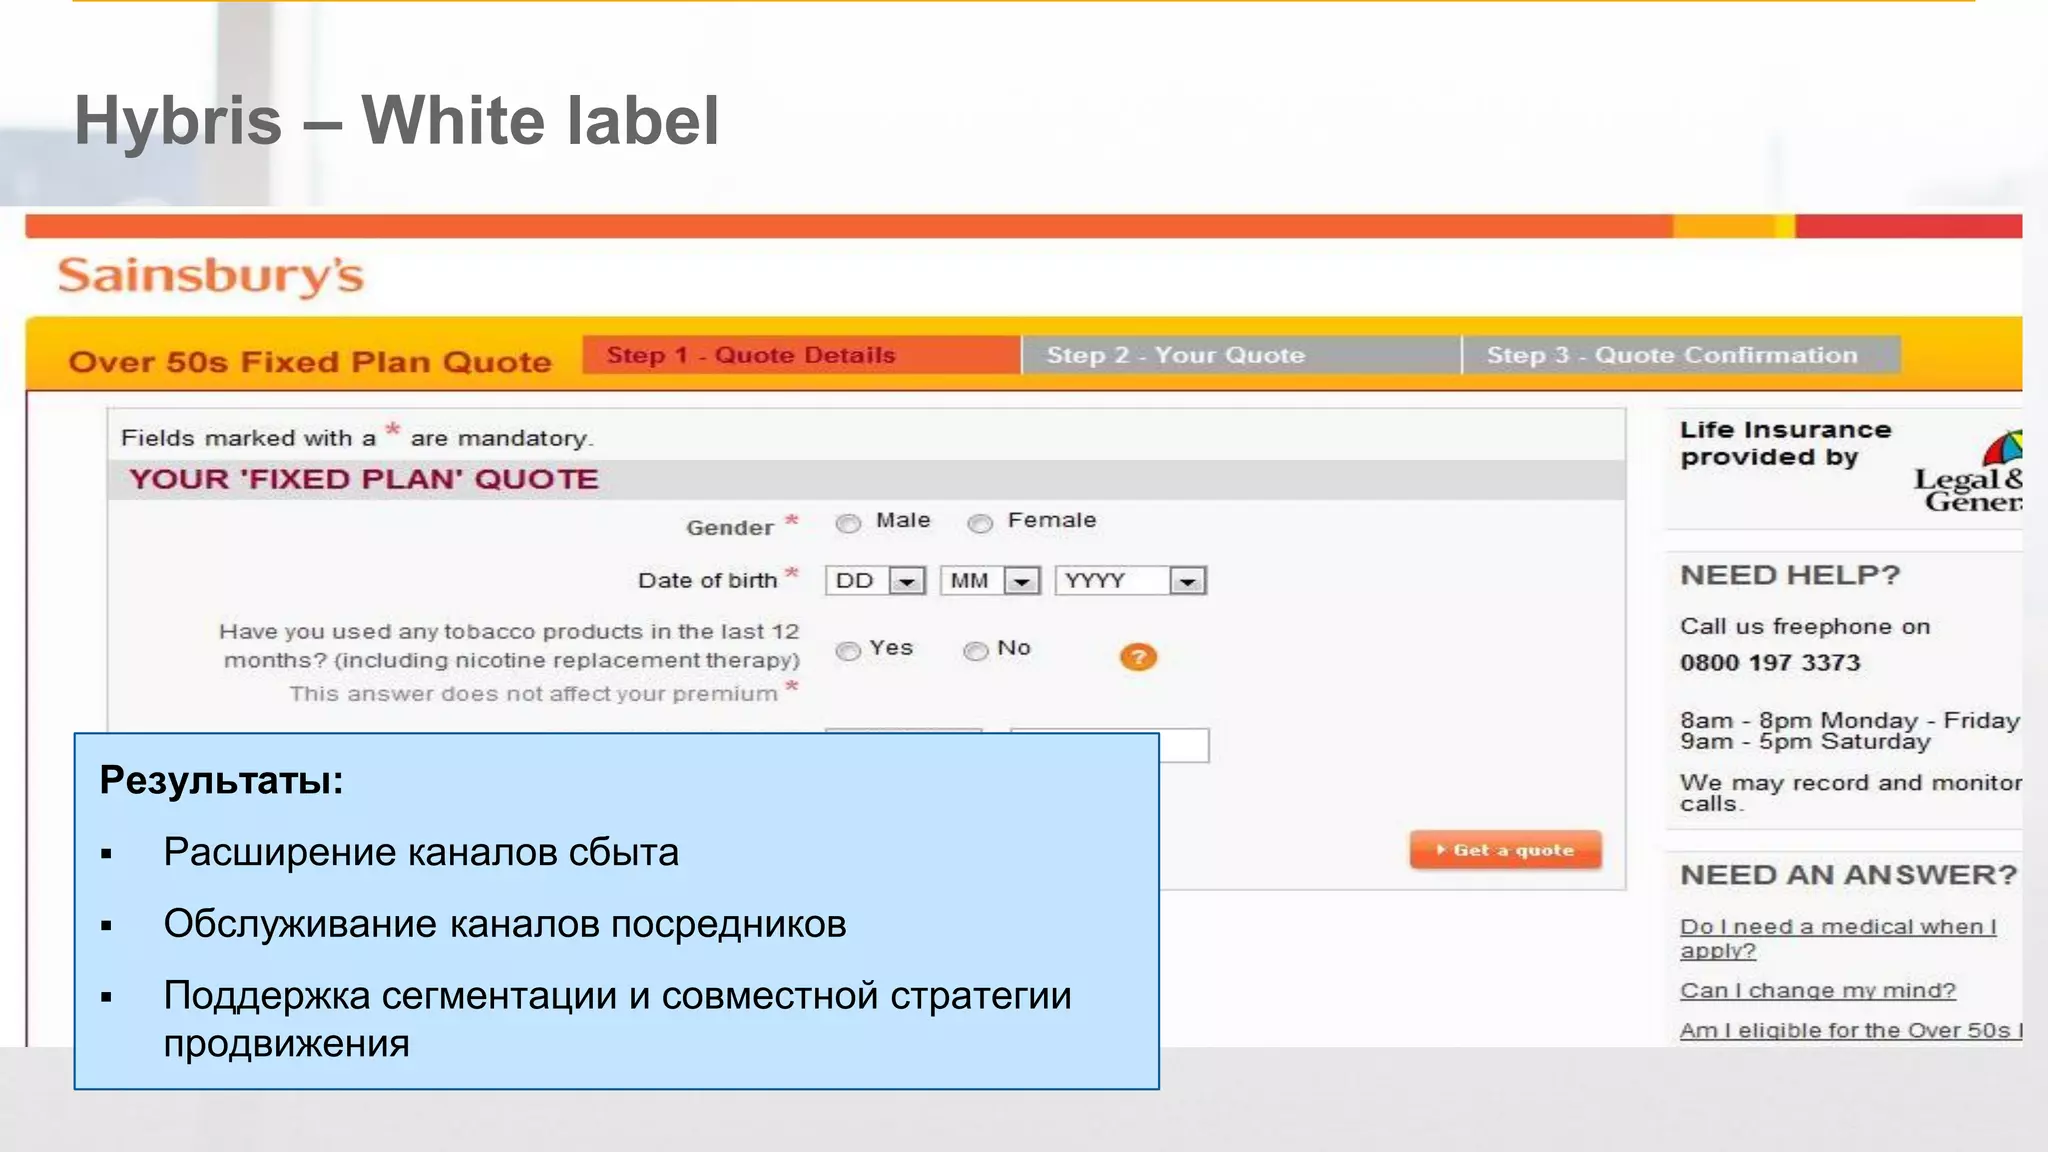Click the orange help question mark icon
This screenshot has height=1152, width=2048.
(x=1138, y=657)
